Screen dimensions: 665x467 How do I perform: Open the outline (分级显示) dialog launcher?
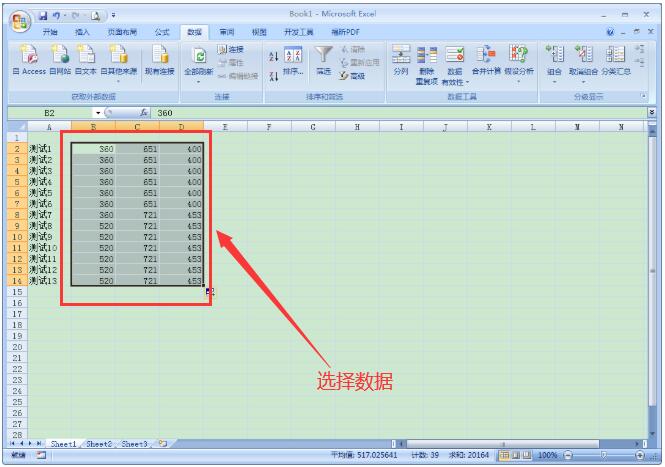(x=643, y=97)
